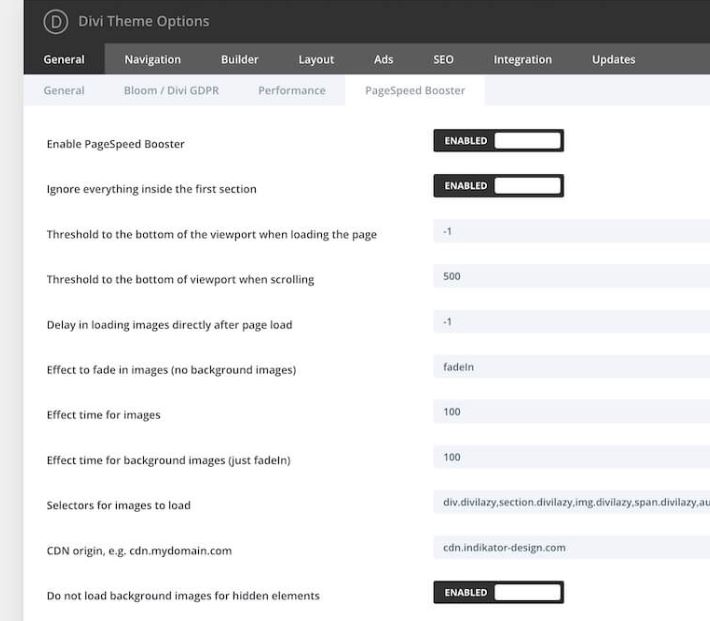Image resolution: width=710 pixels, height=621 pixels.
Task: Toggle Ignore everything inside first section
Action: coord(499,186)
